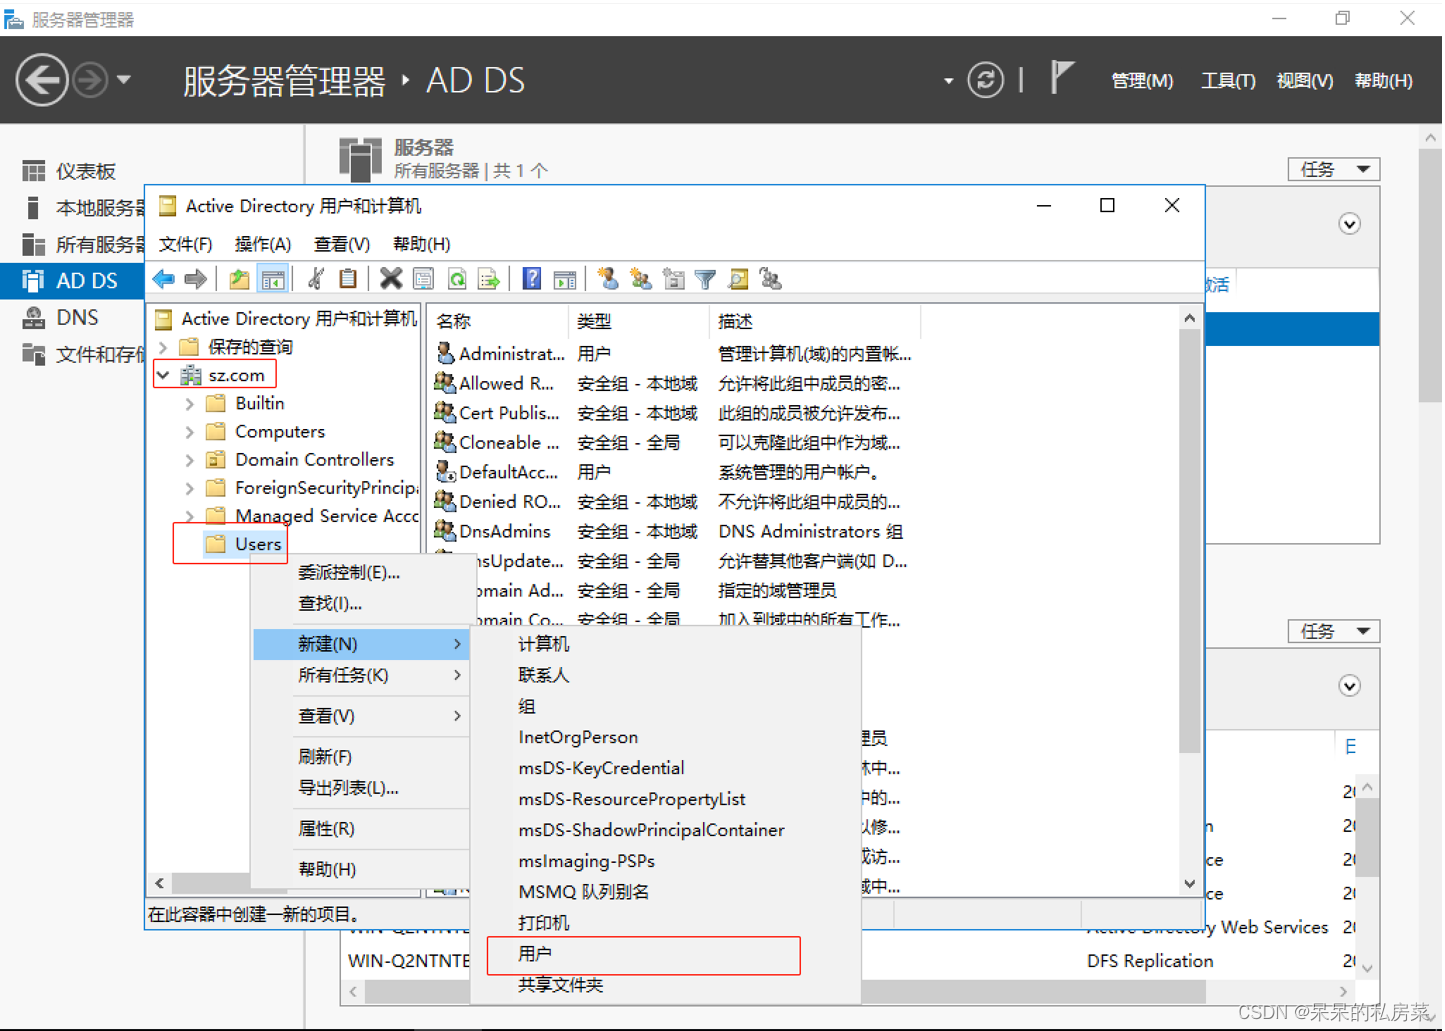Image resolution: width=1445 pixels, height=1031 pixels.
Task: Click the add to group toolbar icon
Action: (770, 279)
